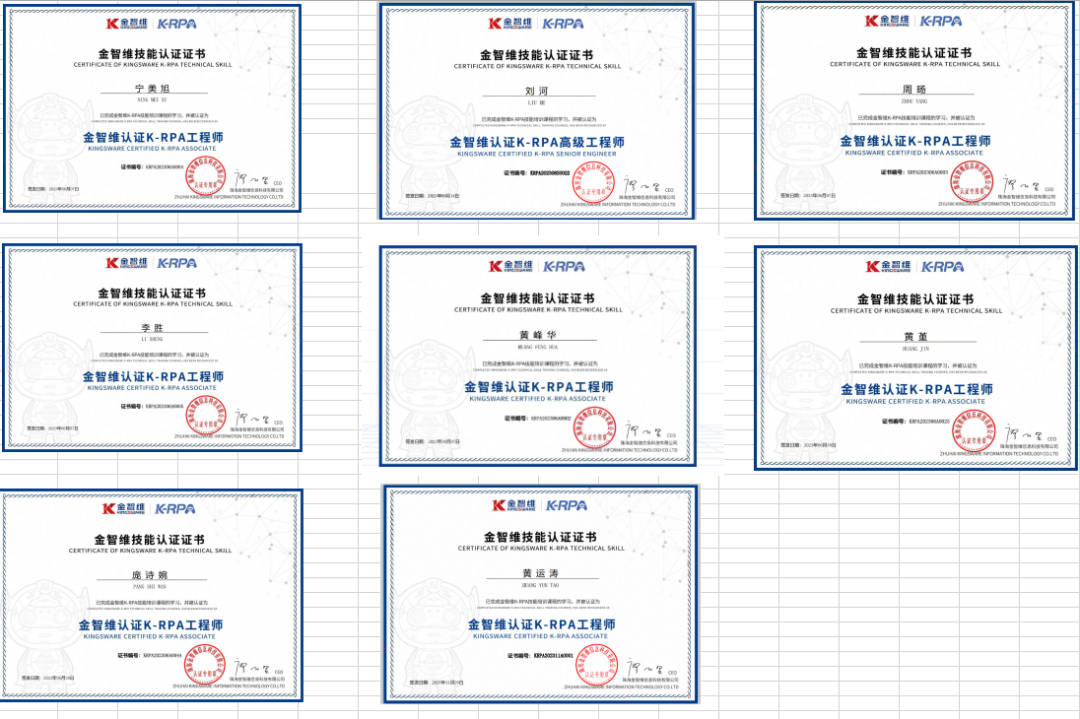Click the HUANG JIN pinyin under 黄堇
Viewport: 1080px width, 719px height.
tap(915, 349)
